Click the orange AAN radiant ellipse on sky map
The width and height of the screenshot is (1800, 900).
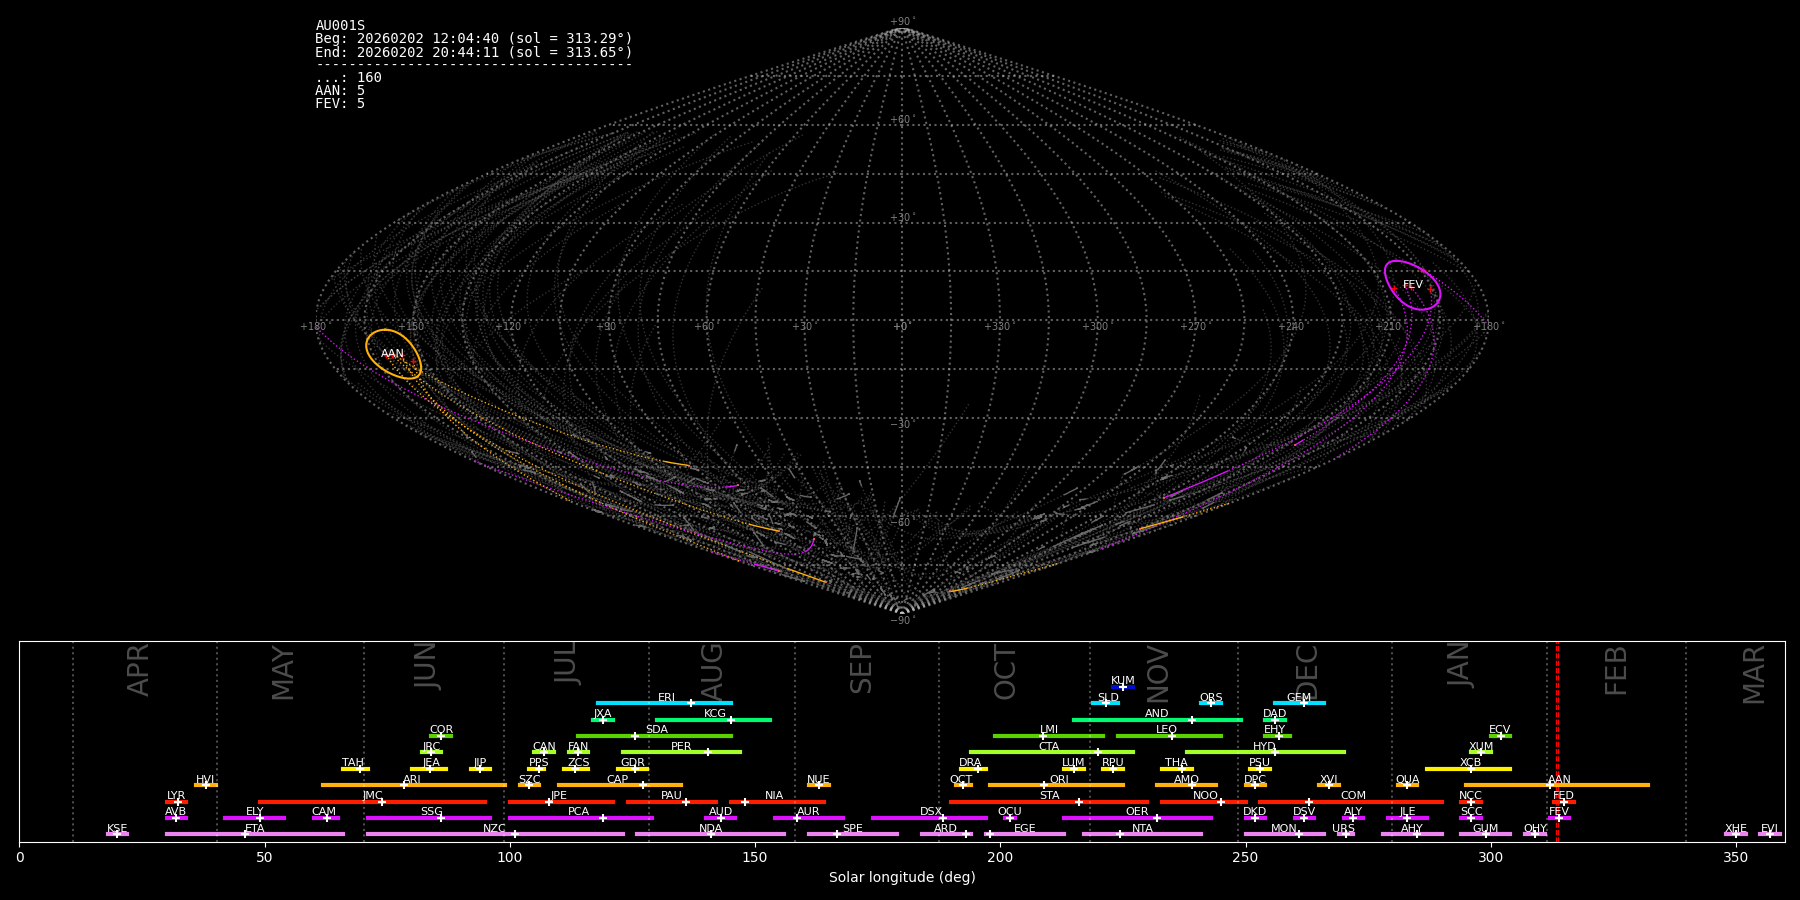[393, 354]
